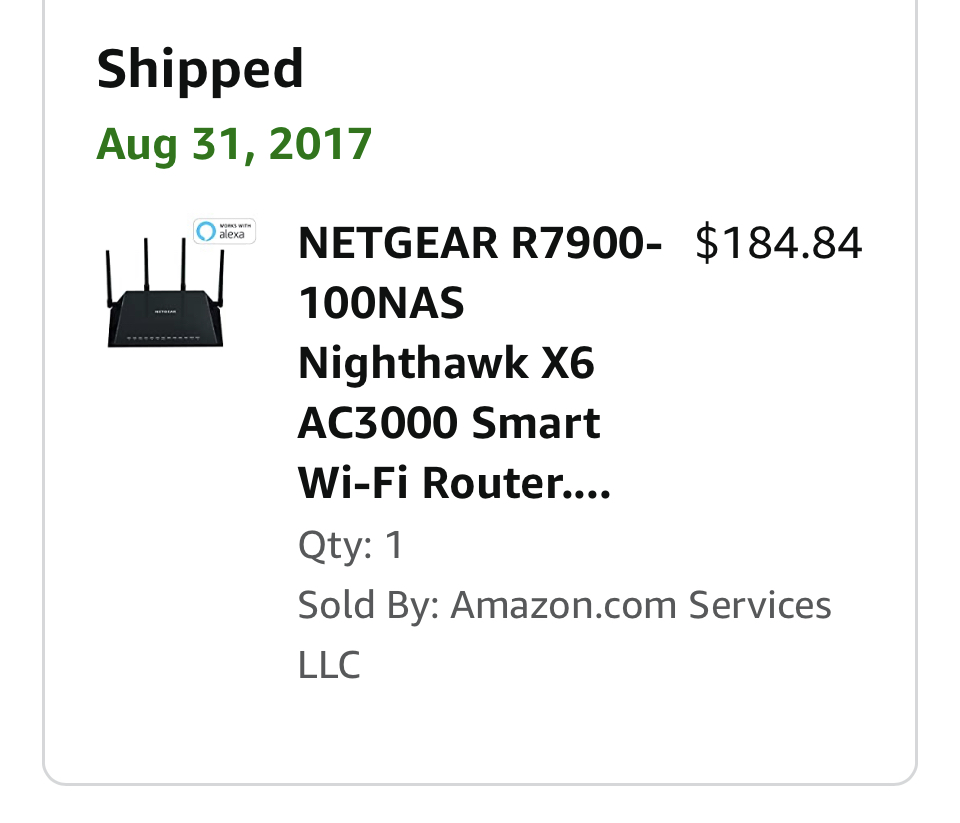Click the small alexa wordmark in badge
The image size is (960, 823).
click(232, 235)
